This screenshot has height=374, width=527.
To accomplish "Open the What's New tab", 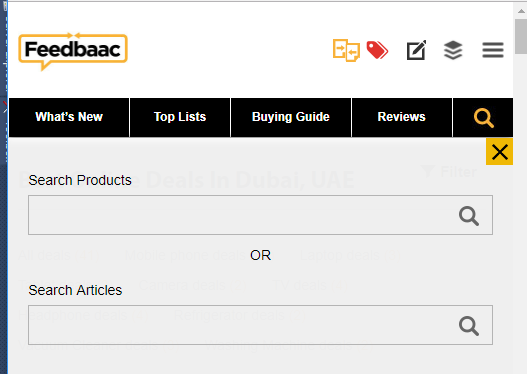I will (69, 118).
